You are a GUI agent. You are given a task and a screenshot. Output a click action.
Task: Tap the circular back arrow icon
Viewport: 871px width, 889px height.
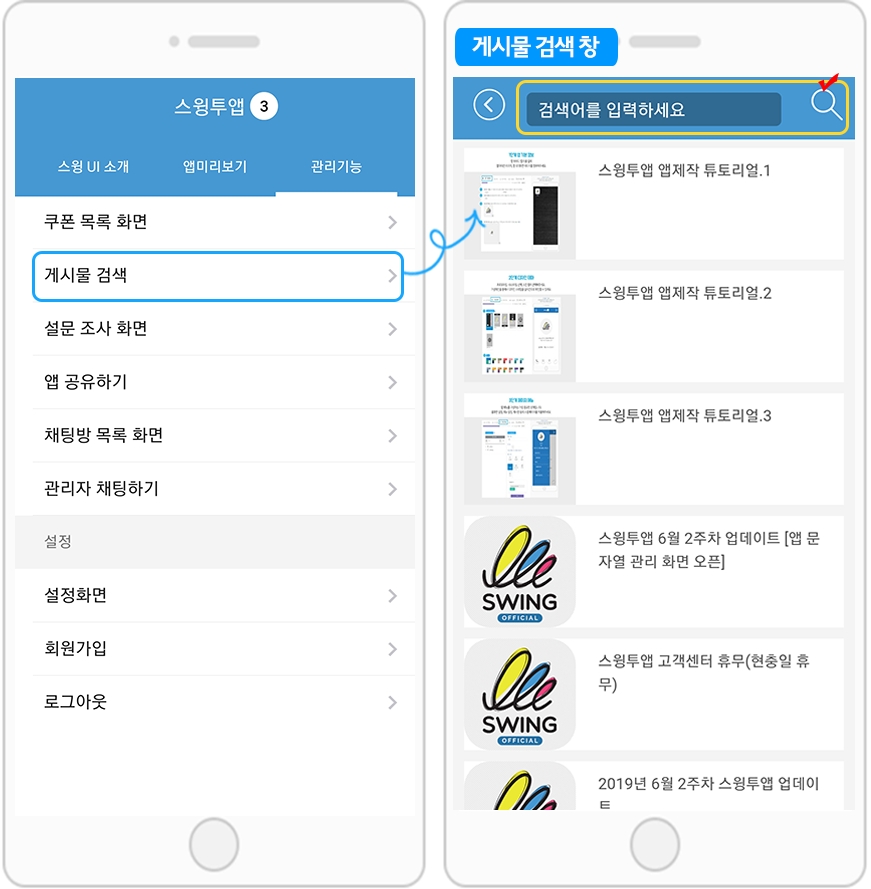coord(489,105)
